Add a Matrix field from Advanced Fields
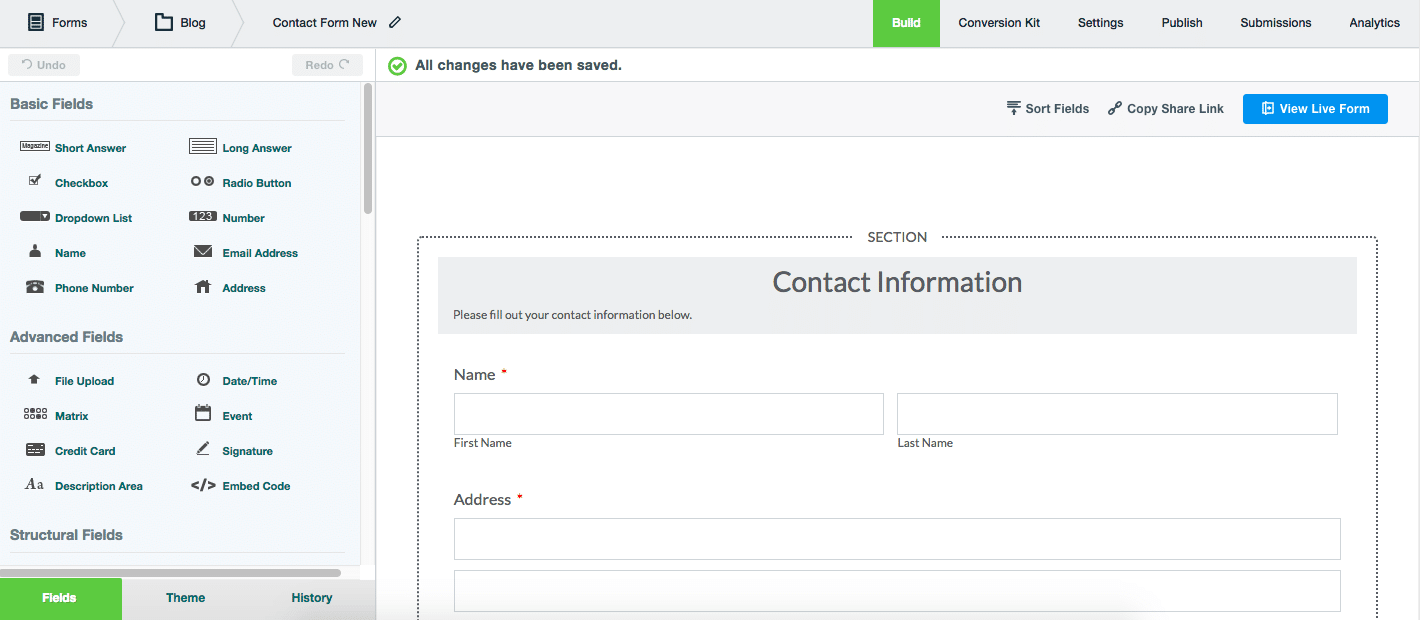Viewport: 1420px width, 620px height. pos(71,415)
